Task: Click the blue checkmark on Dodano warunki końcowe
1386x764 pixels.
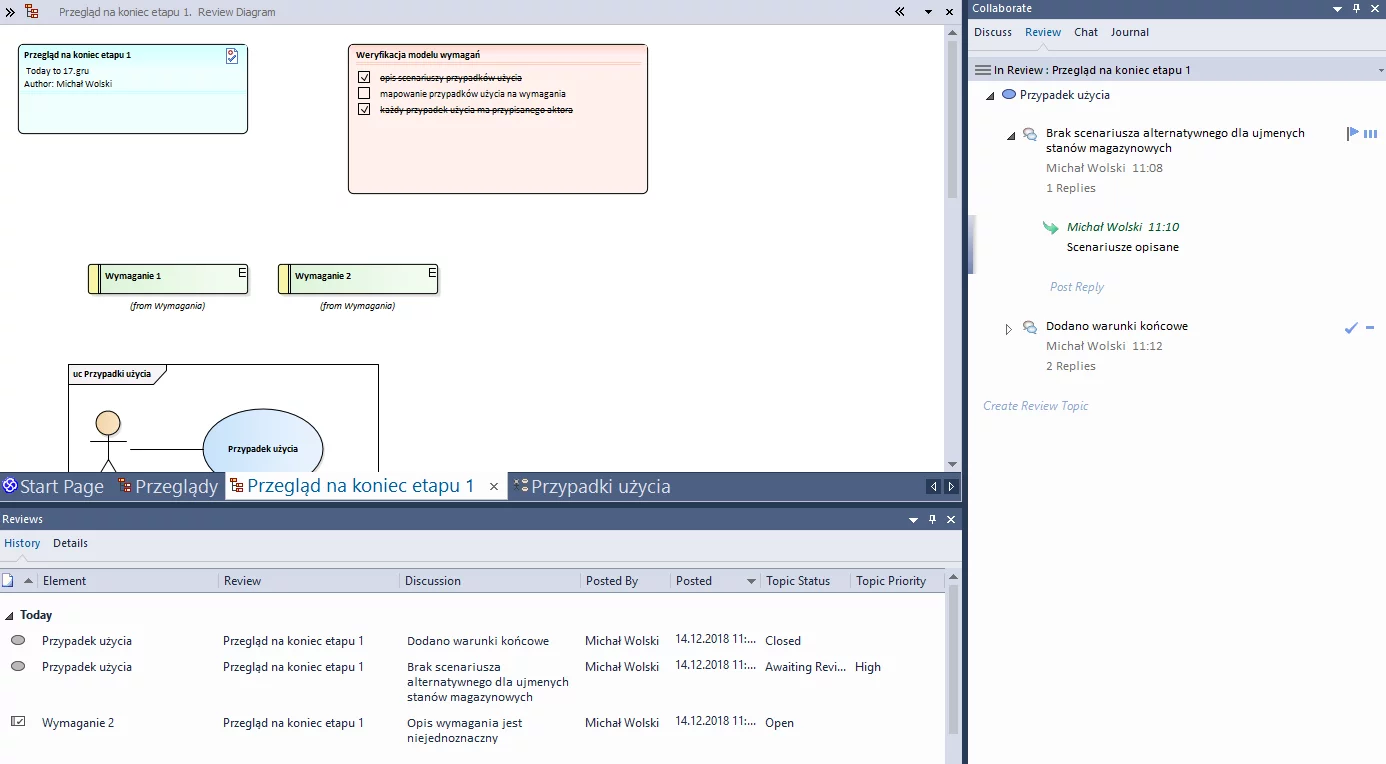Action: pyautogui.click(x=1352, y=327)
